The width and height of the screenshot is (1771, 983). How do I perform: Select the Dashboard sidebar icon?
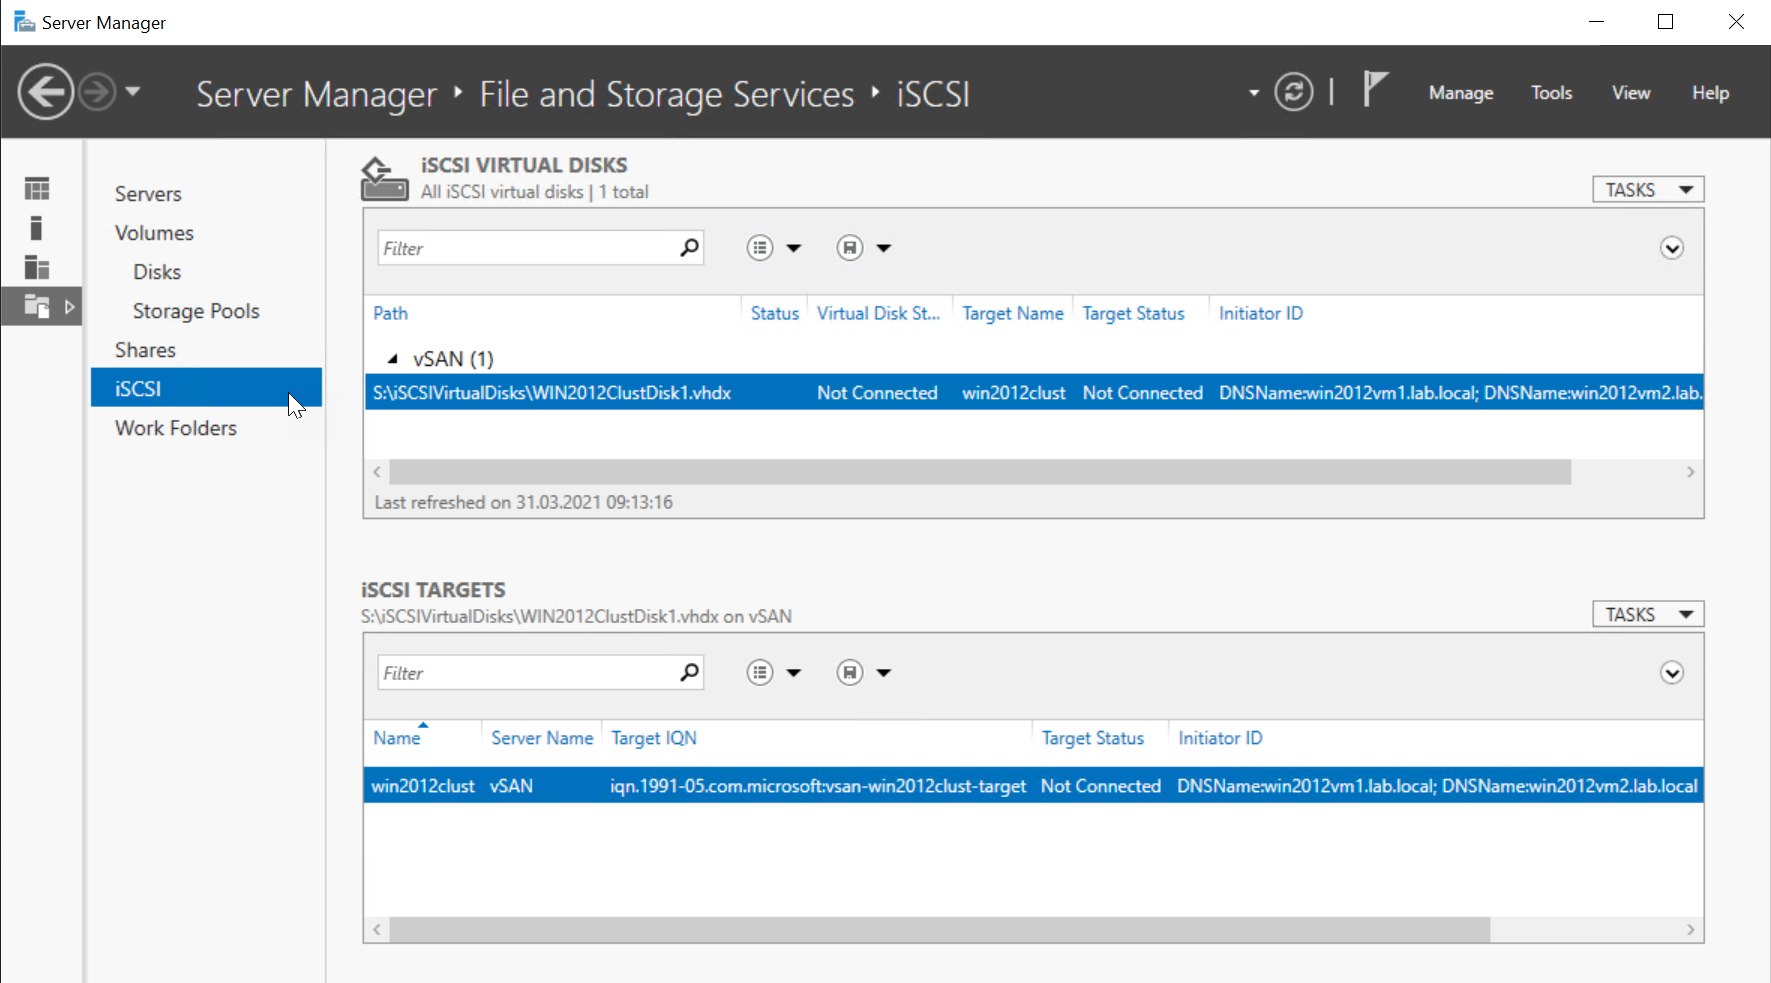pos(37,189)
